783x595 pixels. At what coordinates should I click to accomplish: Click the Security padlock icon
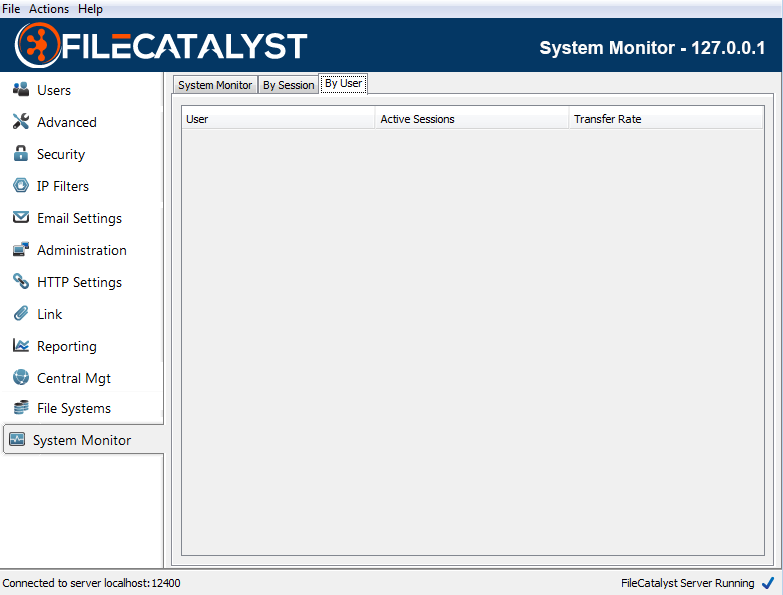(x=21, y=153)
